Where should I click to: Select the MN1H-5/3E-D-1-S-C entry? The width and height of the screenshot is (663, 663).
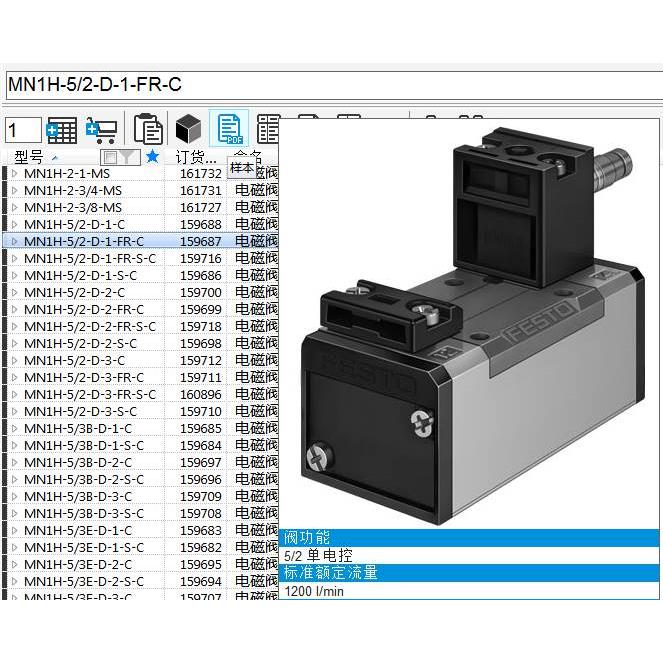pos(84,548)
